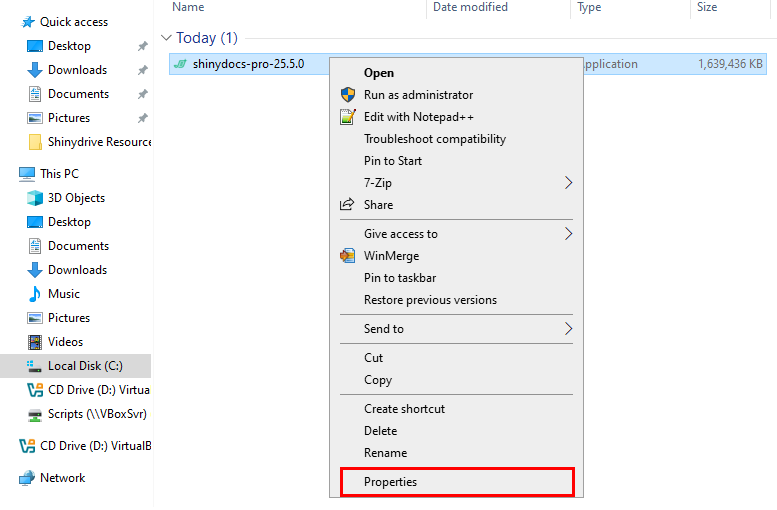Select Create shortcut menu entry
Viewport: 777px width, 510px height.
[405, 409]
